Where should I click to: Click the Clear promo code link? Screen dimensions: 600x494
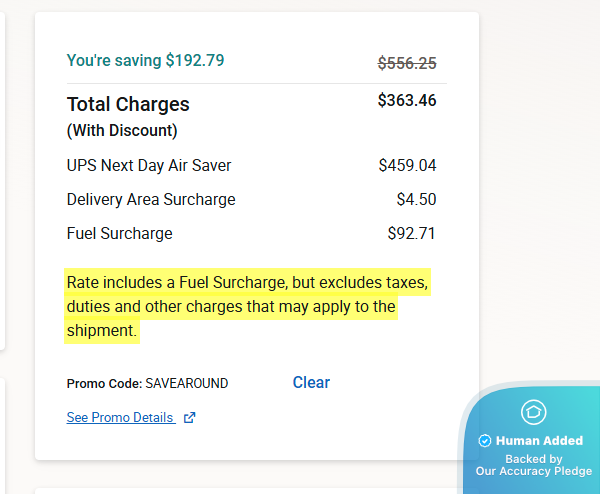click(311, 382)
